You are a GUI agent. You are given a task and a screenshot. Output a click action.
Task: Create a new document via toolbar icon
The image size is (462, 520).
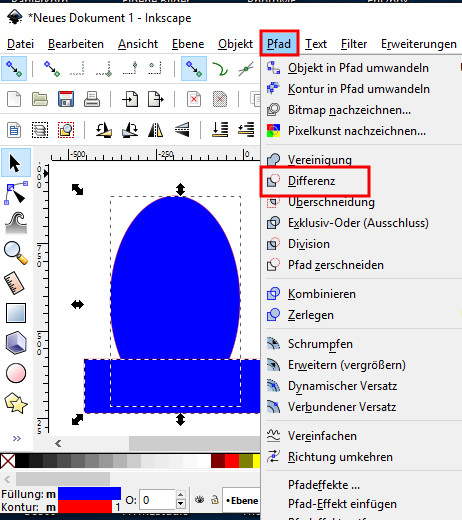tap(14, 99)
